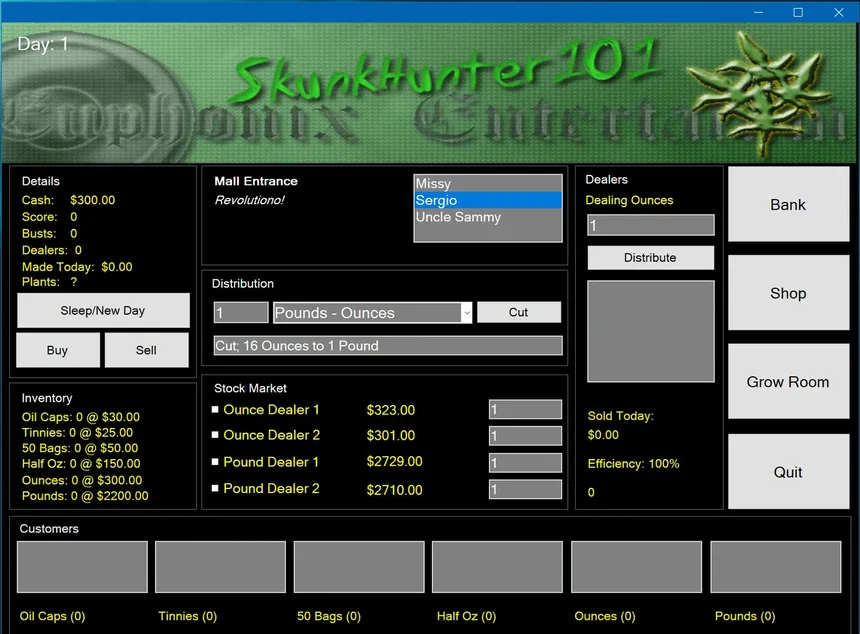This screenshot has width=860, height=634.
Task: Click the Pound Dealer 1 quantity field
Action: 525,462
